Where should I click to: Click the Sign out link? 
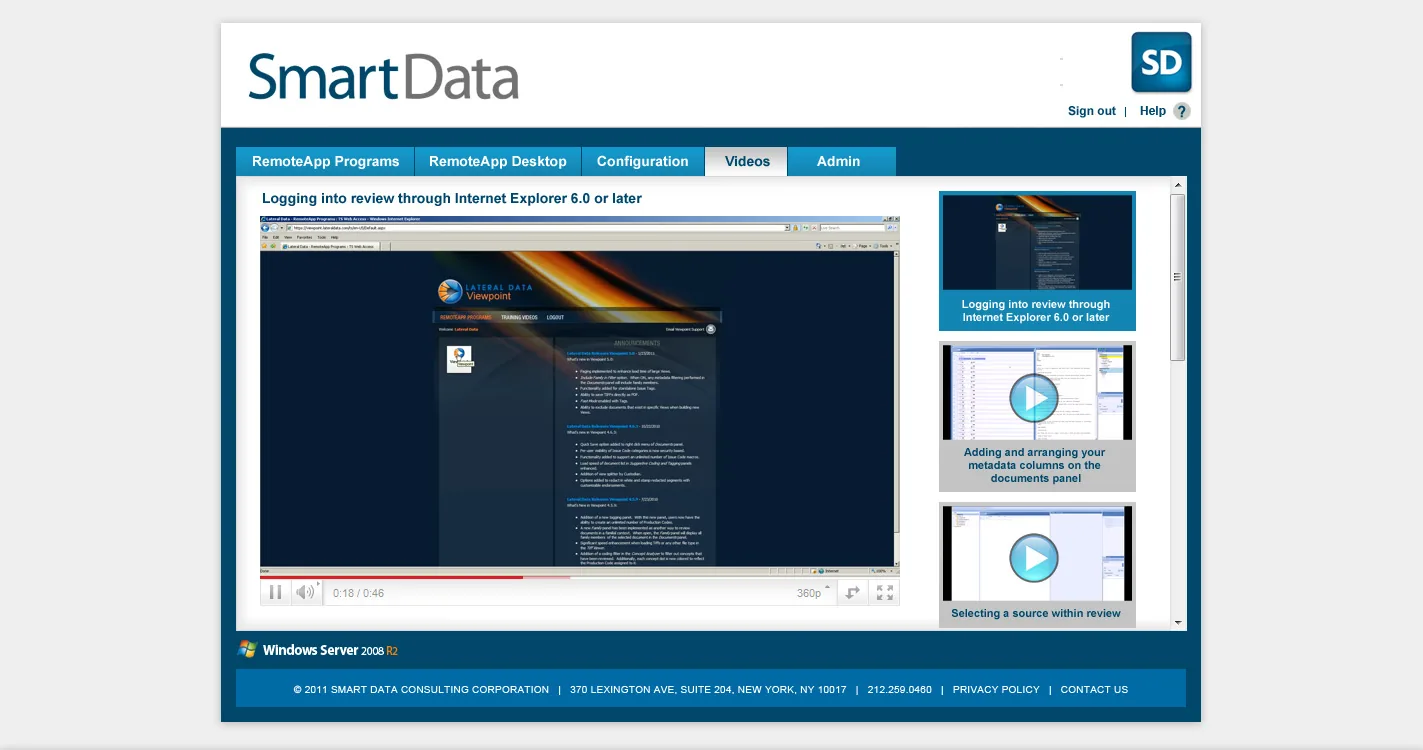[1092, 111]
